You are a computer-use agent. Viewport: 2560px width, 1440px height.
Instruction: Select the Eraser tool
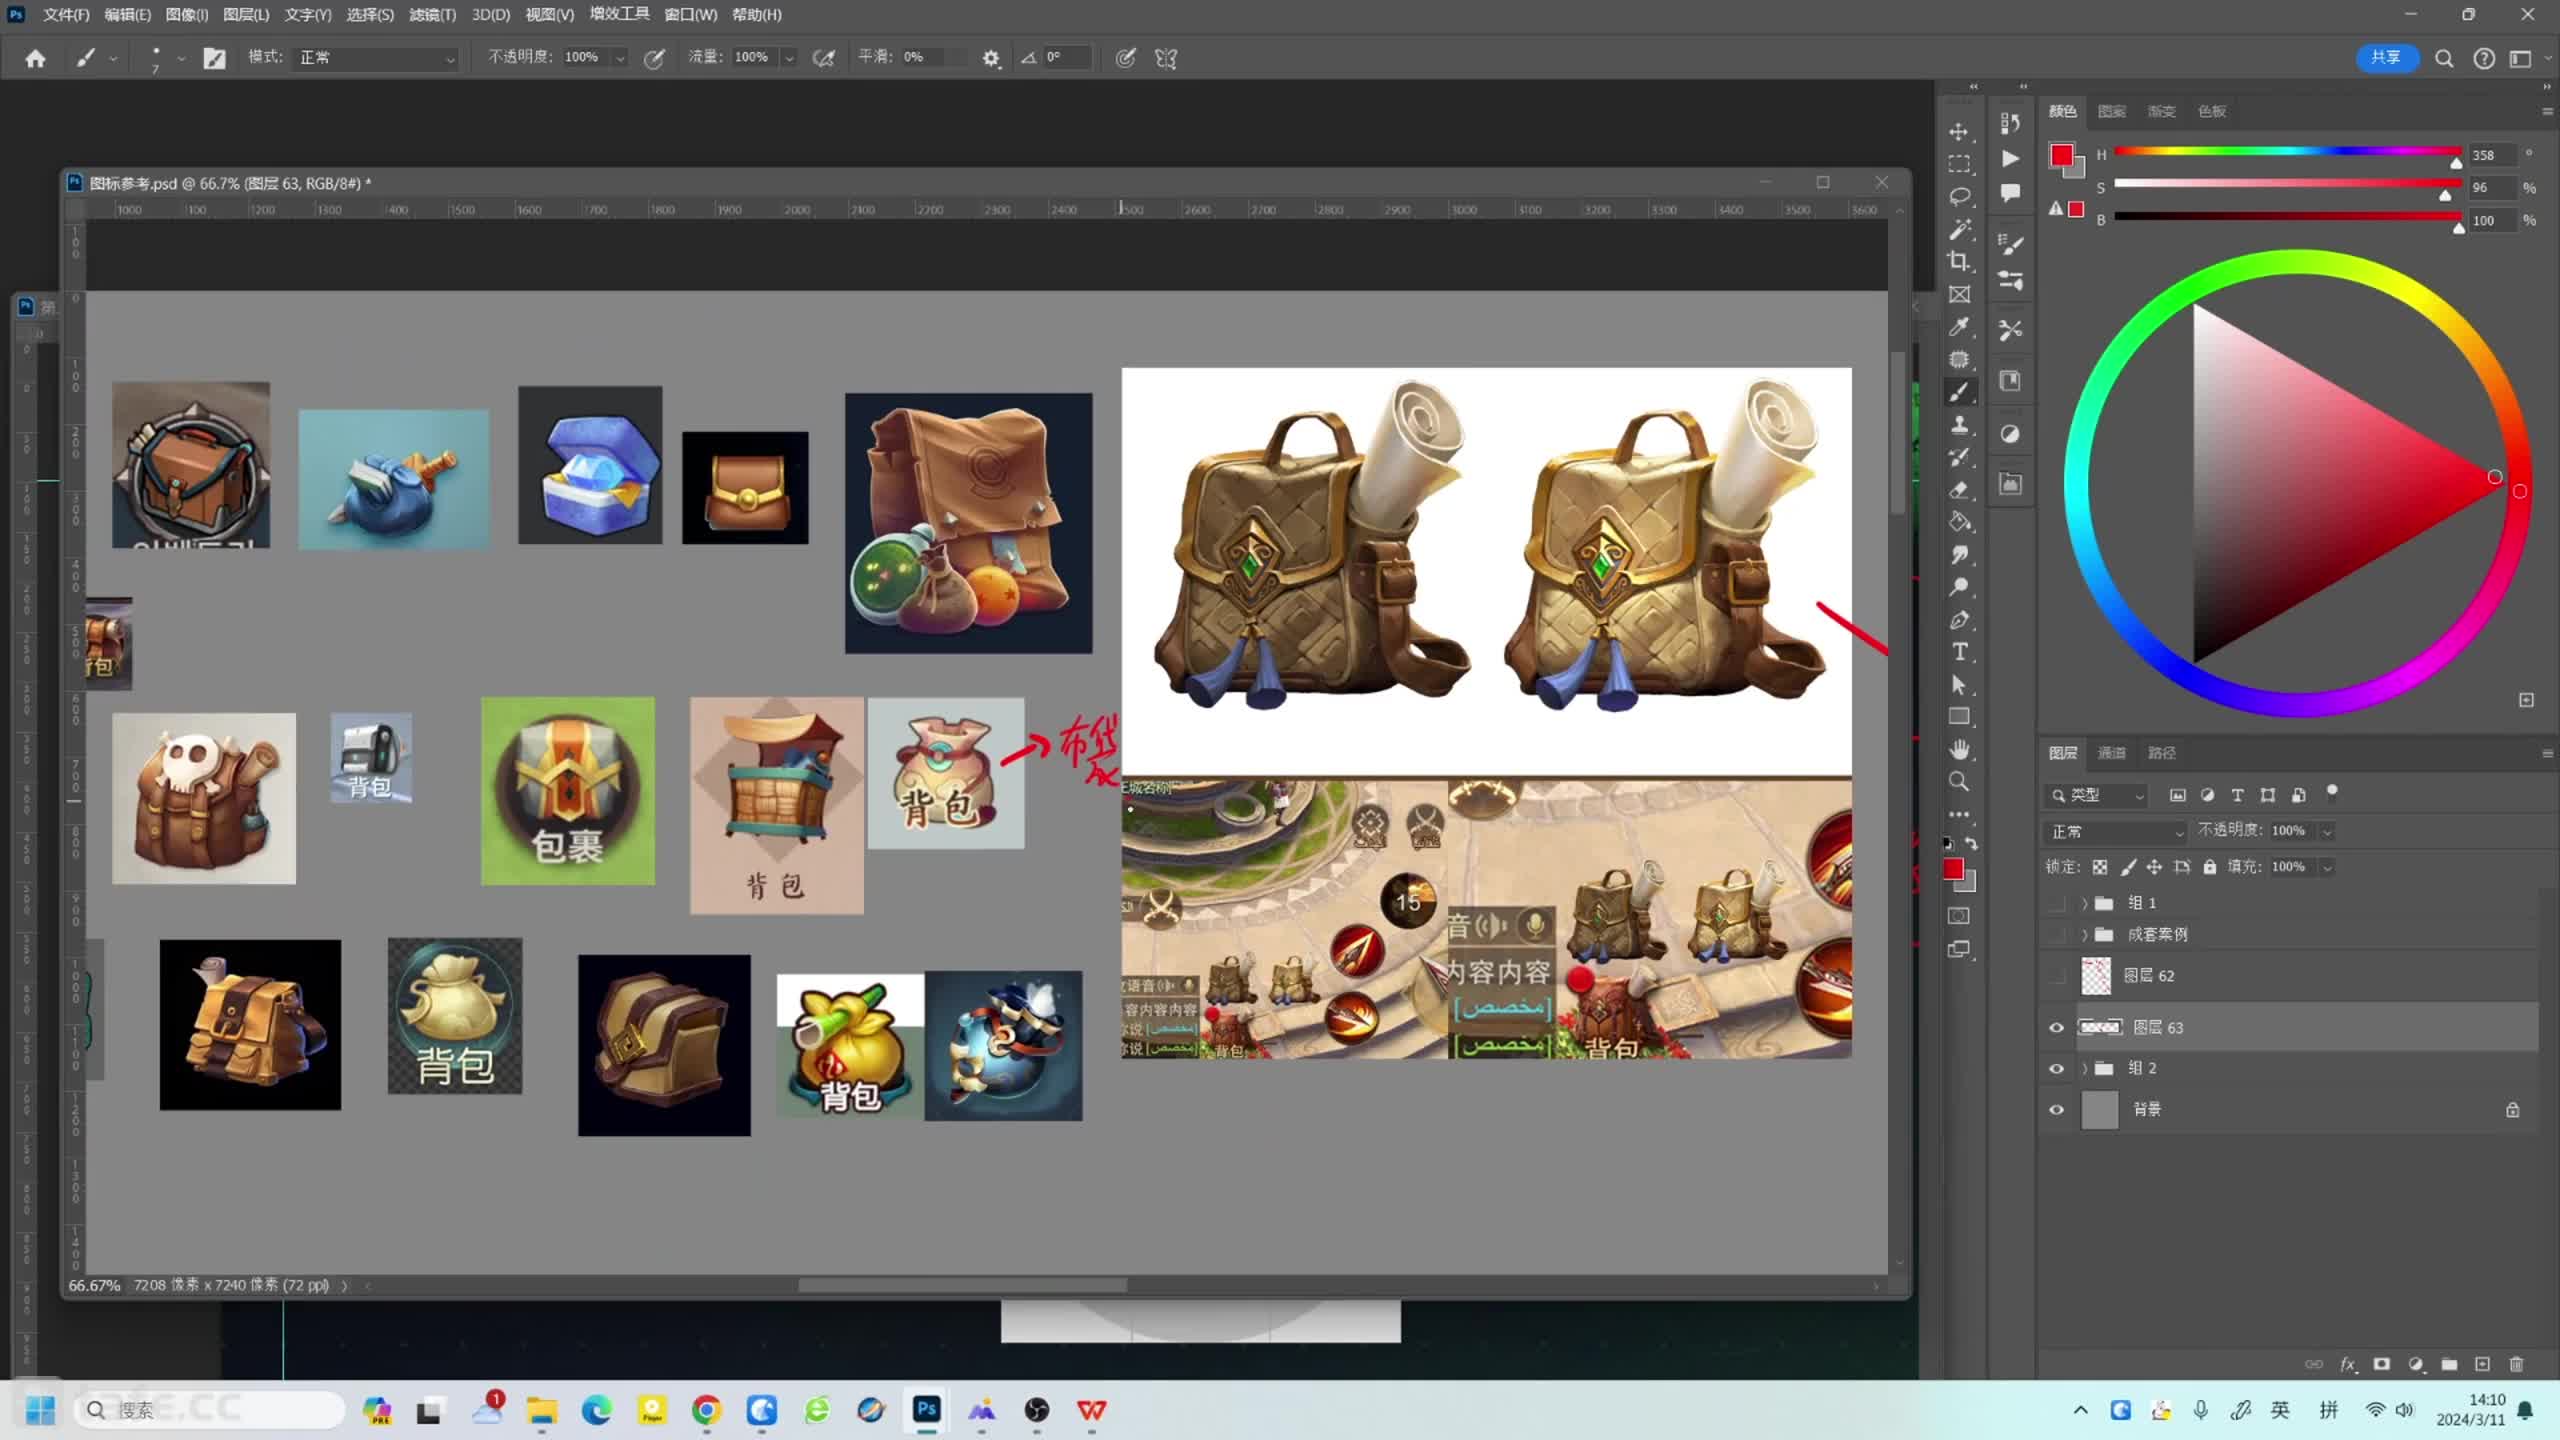point(1959,490)
